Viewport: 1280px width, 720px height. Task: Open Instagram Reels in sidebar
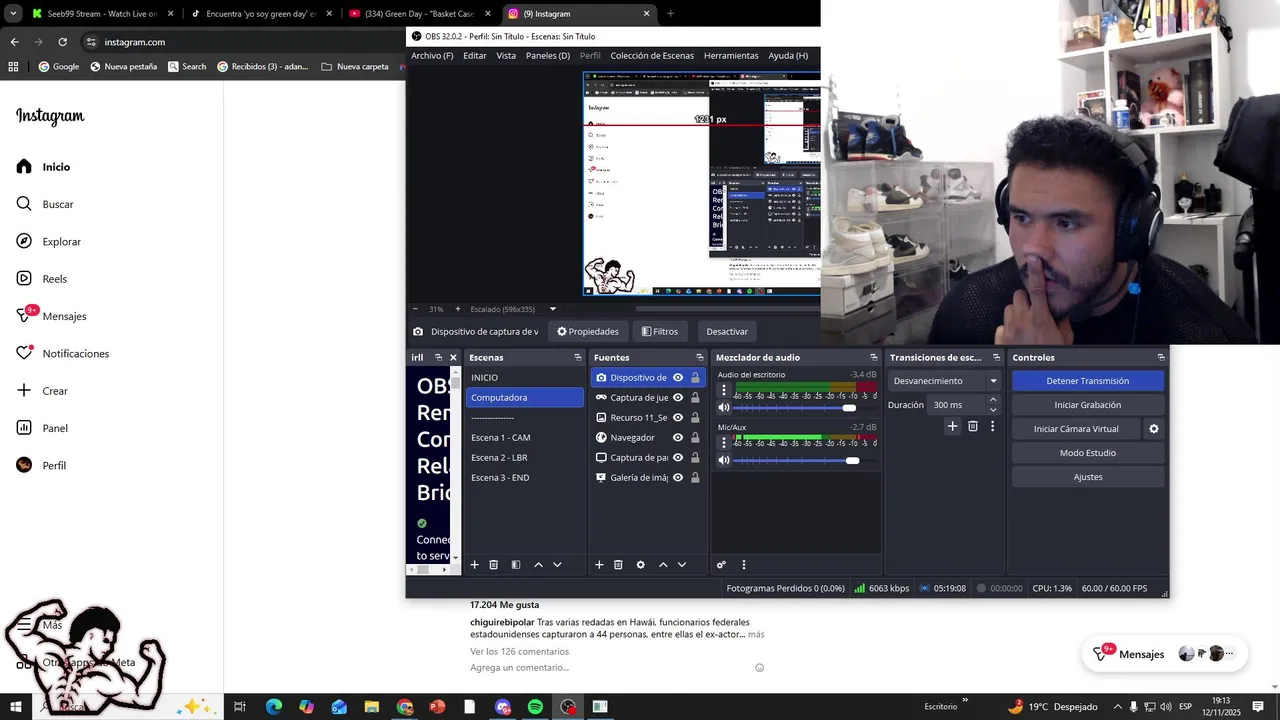(x=42, y=279)
